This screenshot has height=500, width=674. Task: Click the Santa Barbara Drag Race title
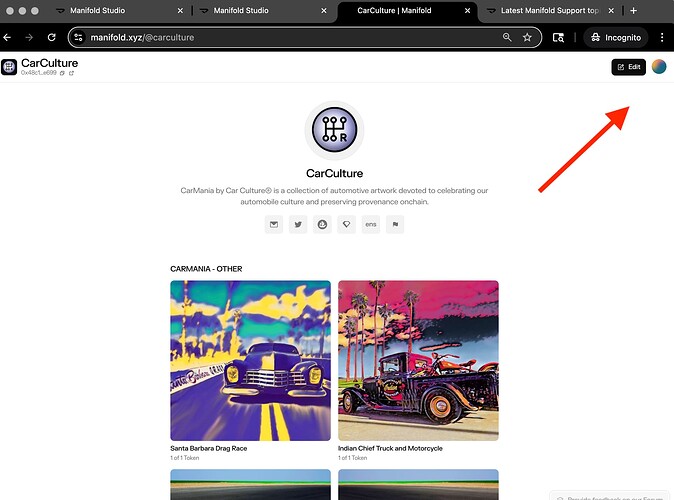[208, 448]
